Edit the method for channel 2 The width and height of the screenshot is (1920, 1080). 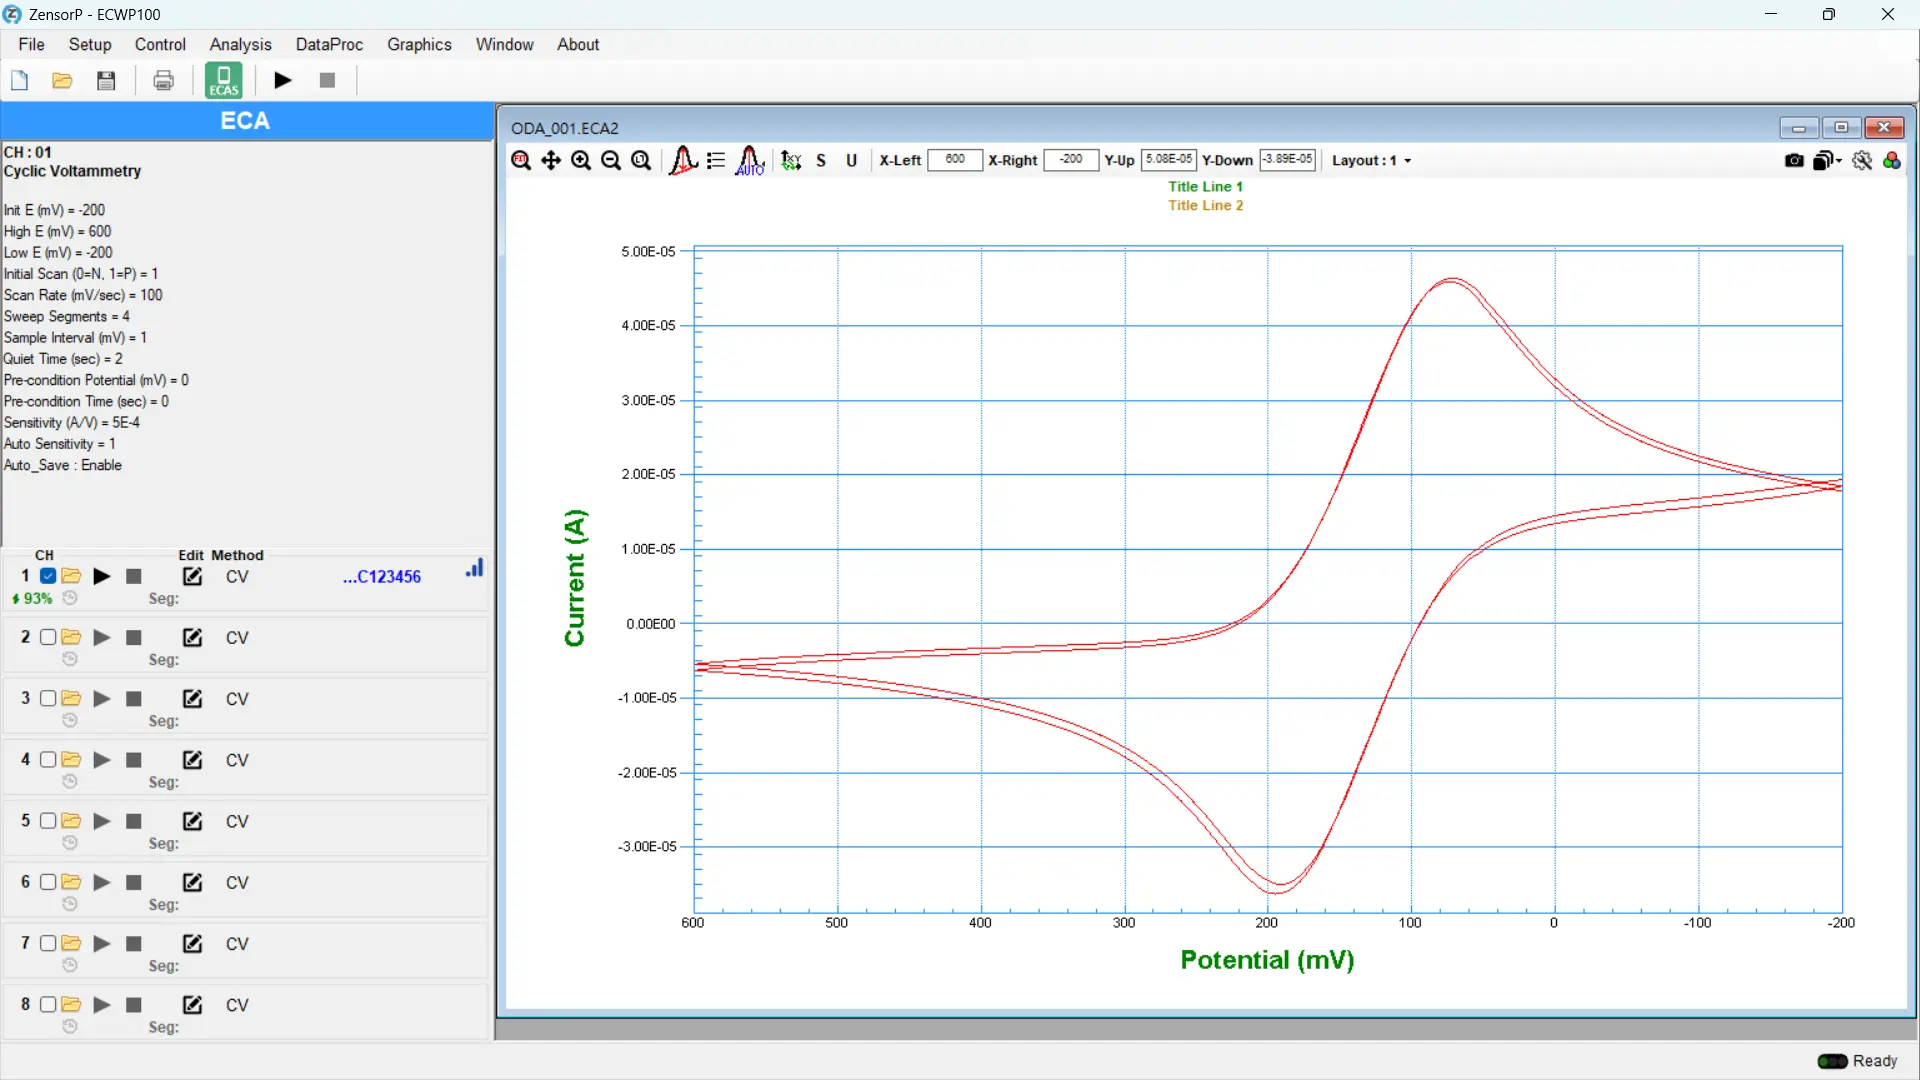[x=193, y=637]
